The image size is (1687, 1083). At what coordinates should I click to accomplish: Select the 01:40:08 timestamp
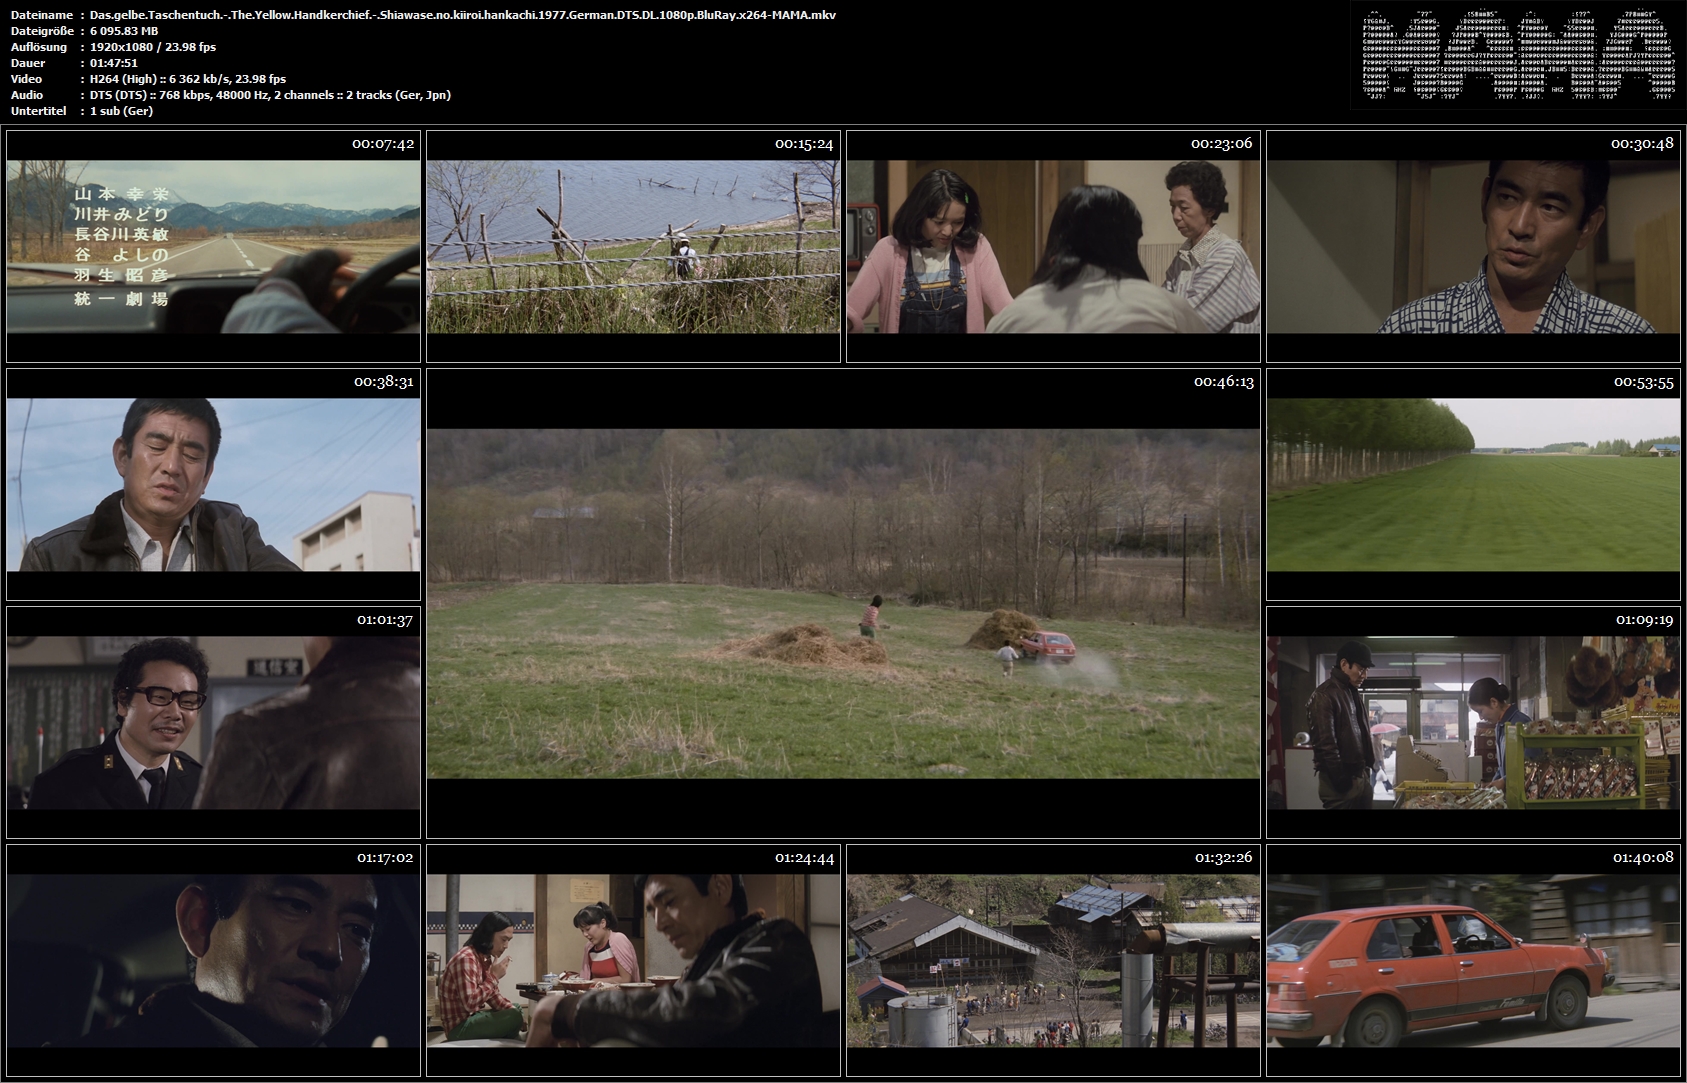[1644, 858]
